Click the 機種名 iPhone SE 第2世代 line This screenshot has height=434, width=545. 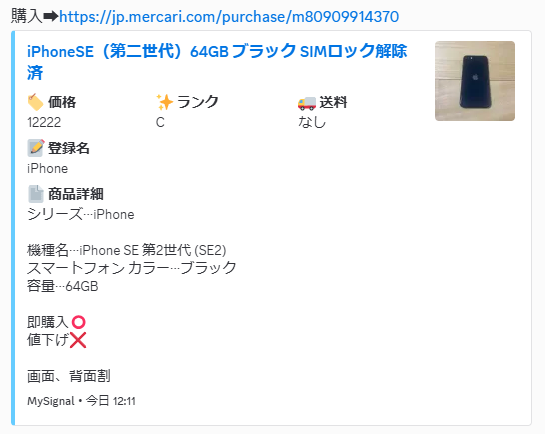127,250
